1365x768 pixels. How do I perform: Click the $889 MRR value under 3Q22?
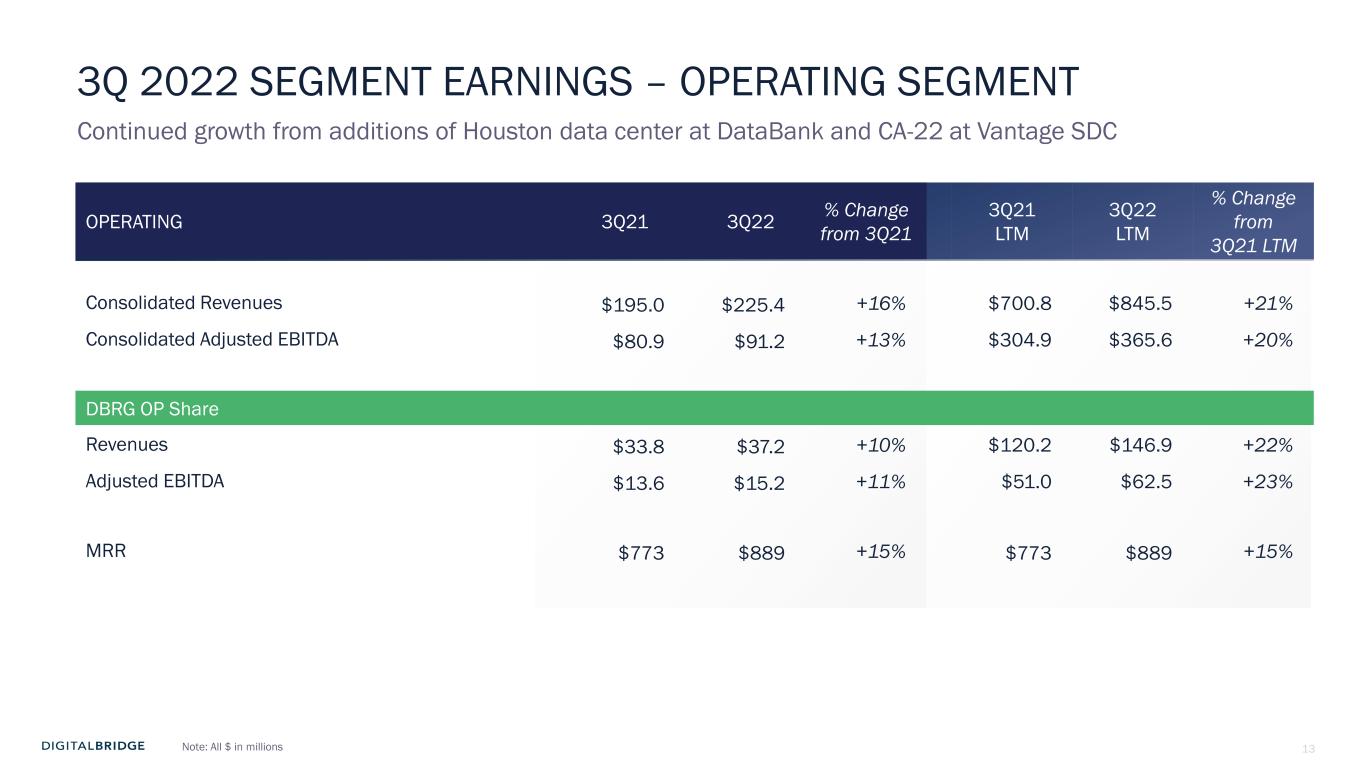click(x=761, y=552)
